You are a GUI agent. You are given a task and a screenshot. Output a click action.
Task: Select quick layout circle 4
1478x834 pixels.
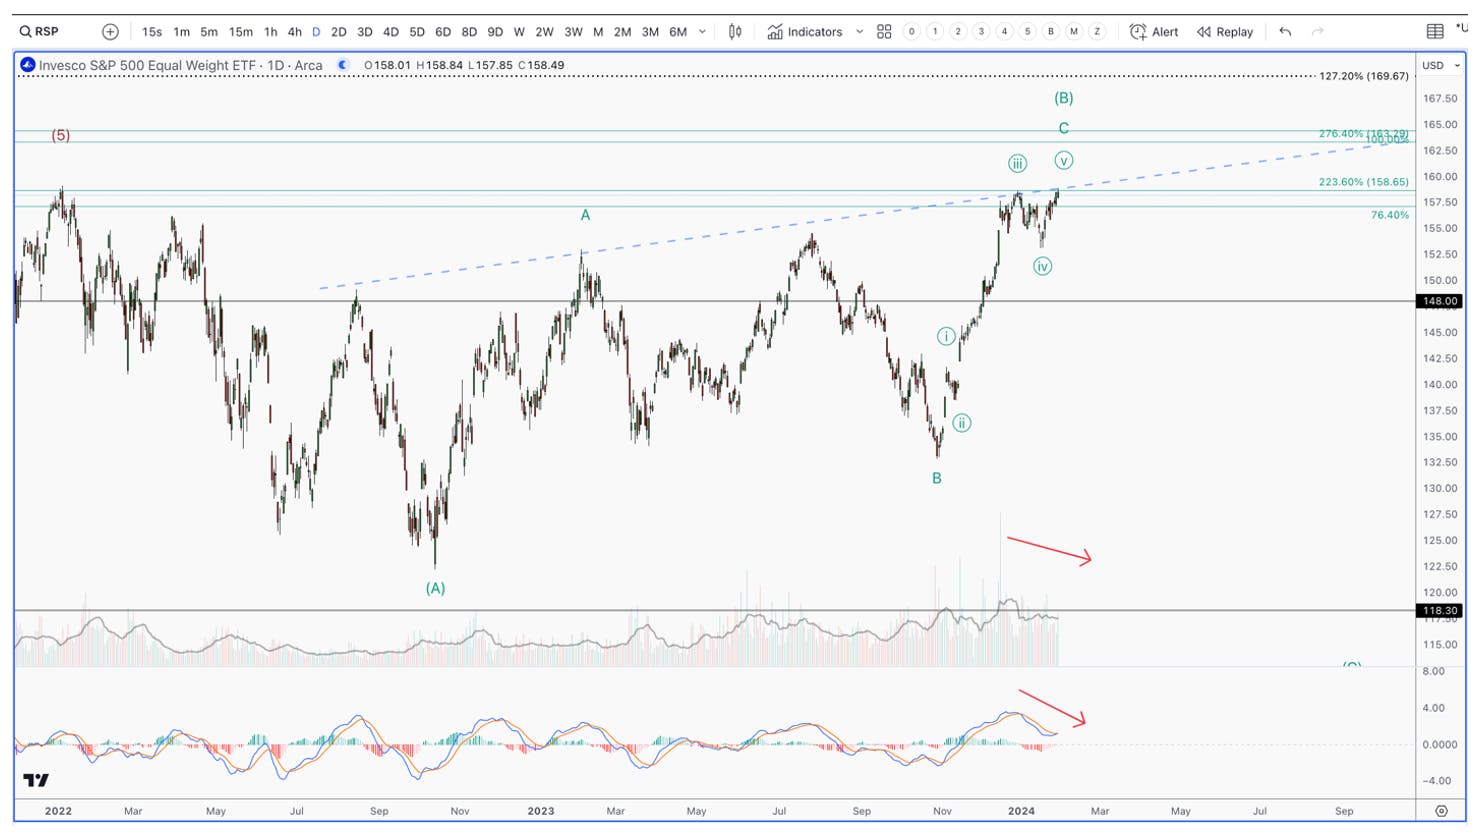coord(1004,32)
